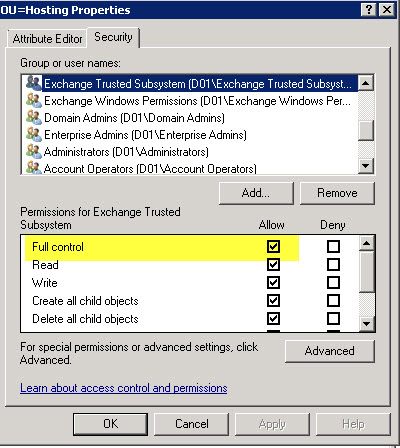Check Deny for Read permission

333,265
